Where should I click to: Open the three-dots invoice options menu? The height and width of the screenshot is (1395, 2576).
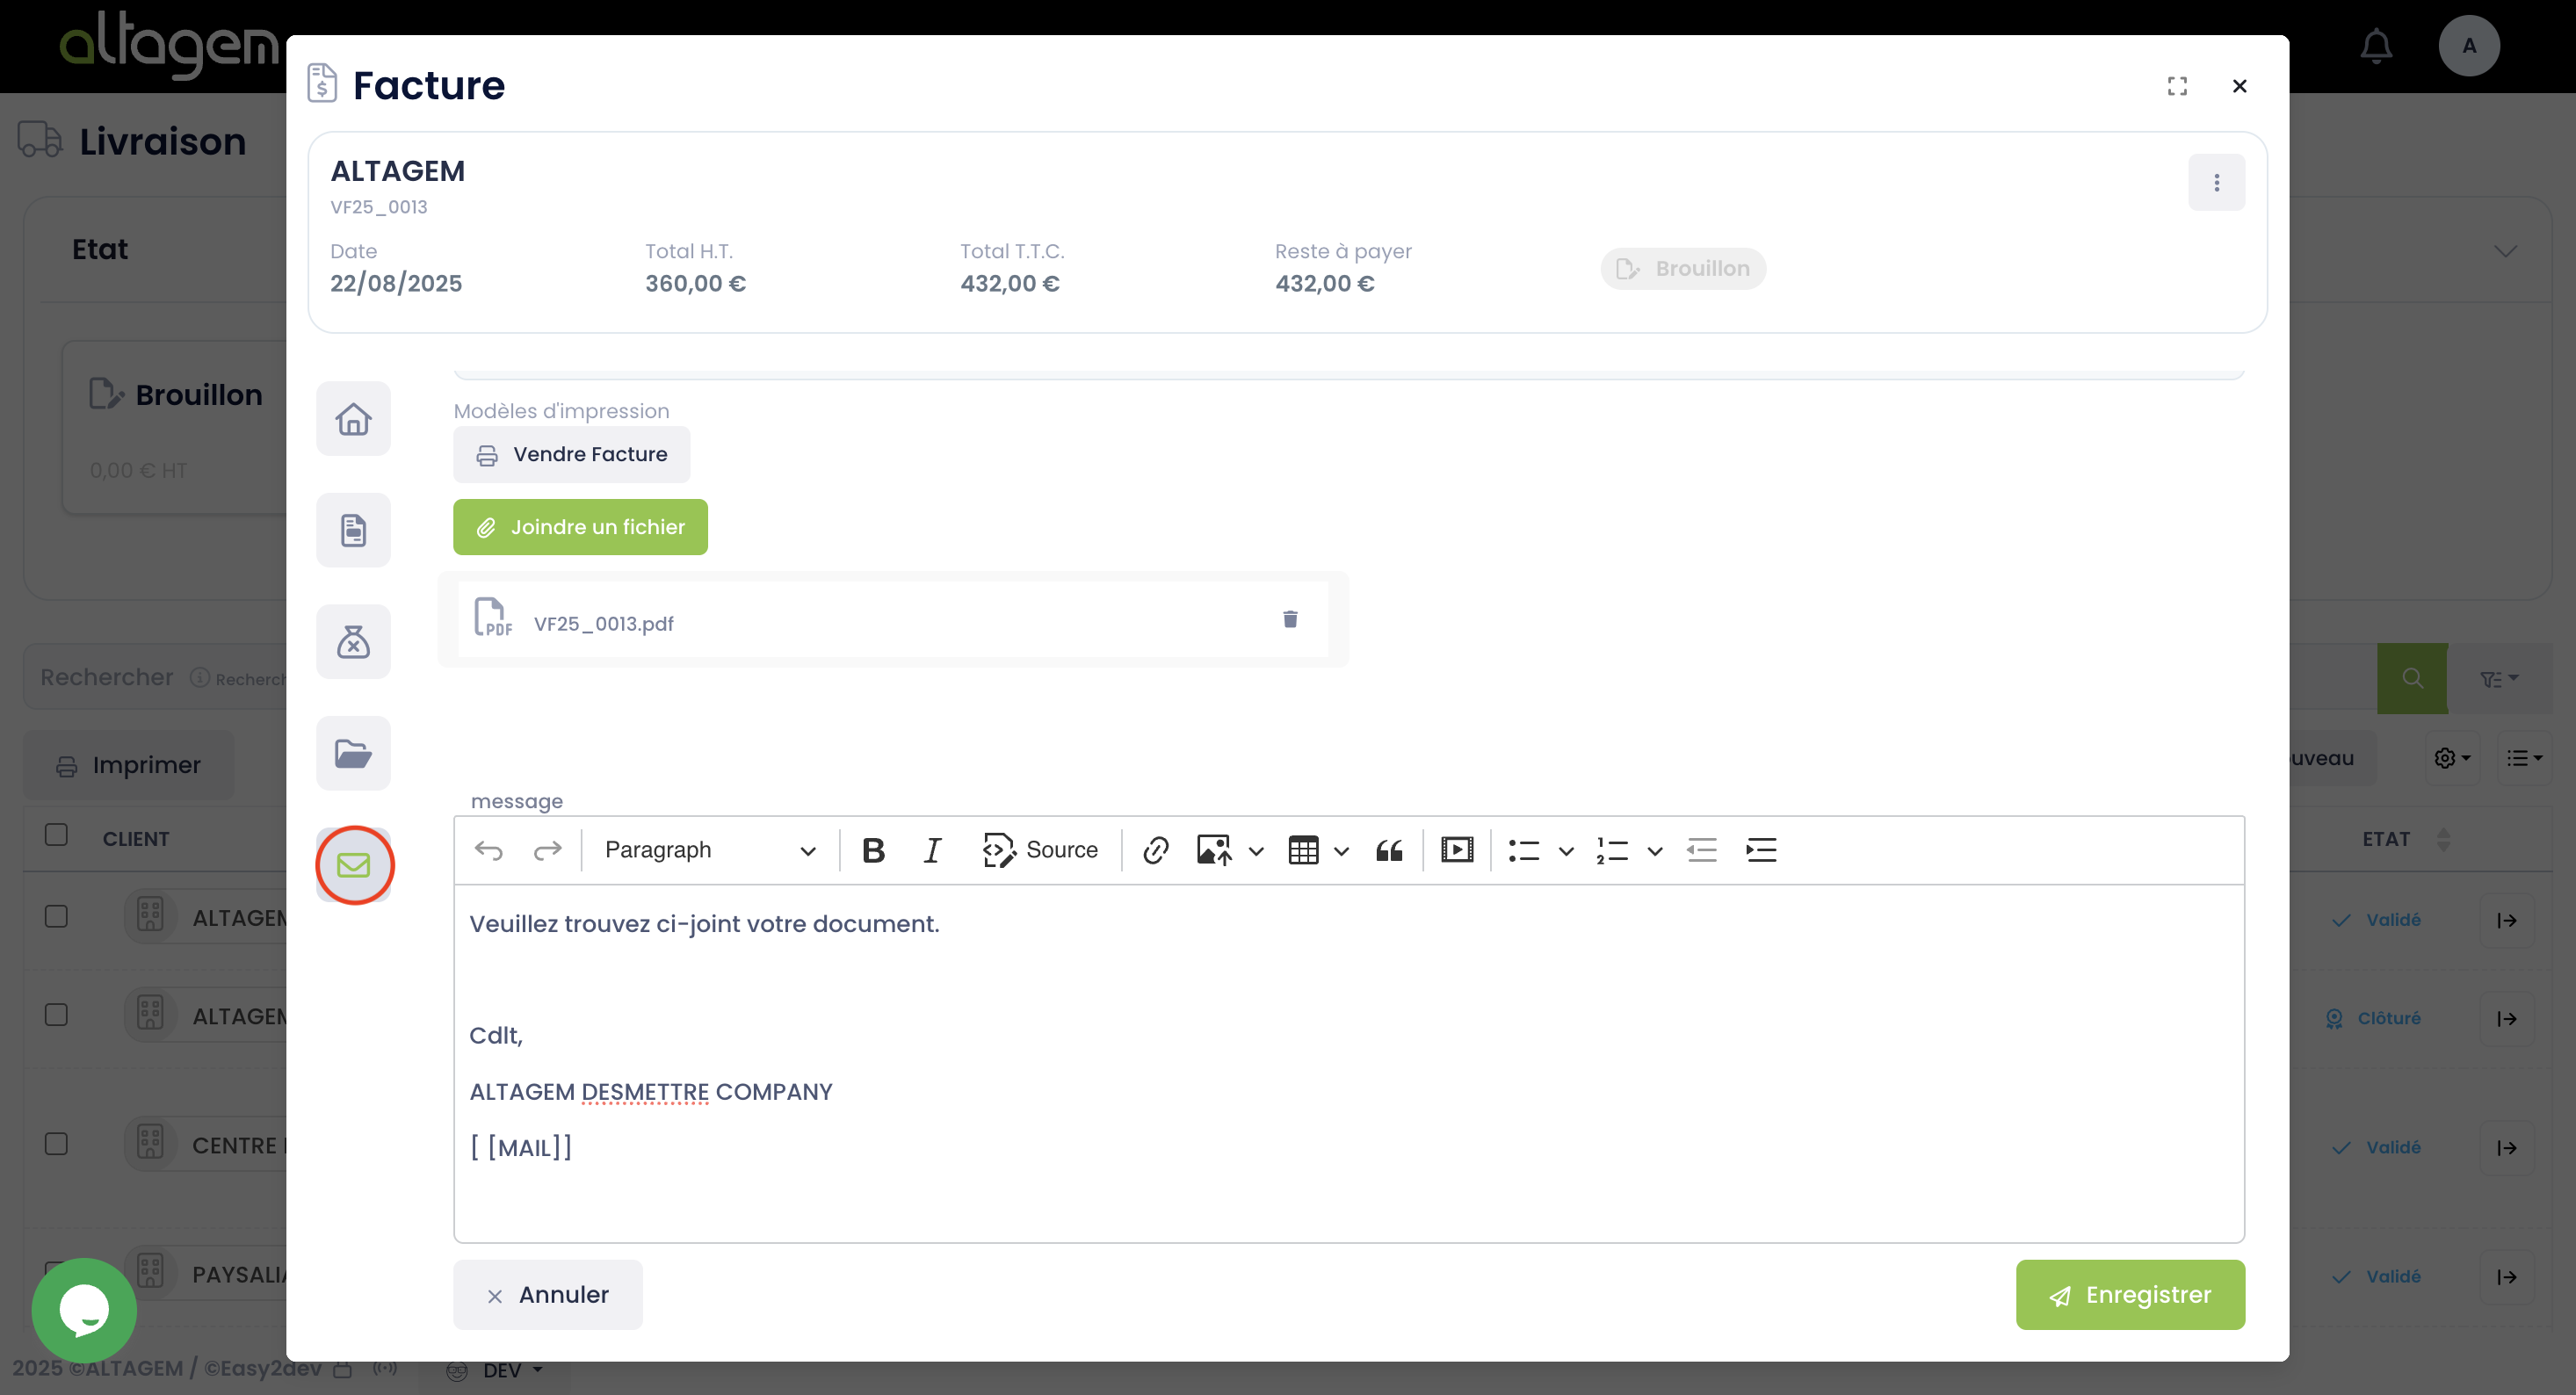pos(2216,182)
